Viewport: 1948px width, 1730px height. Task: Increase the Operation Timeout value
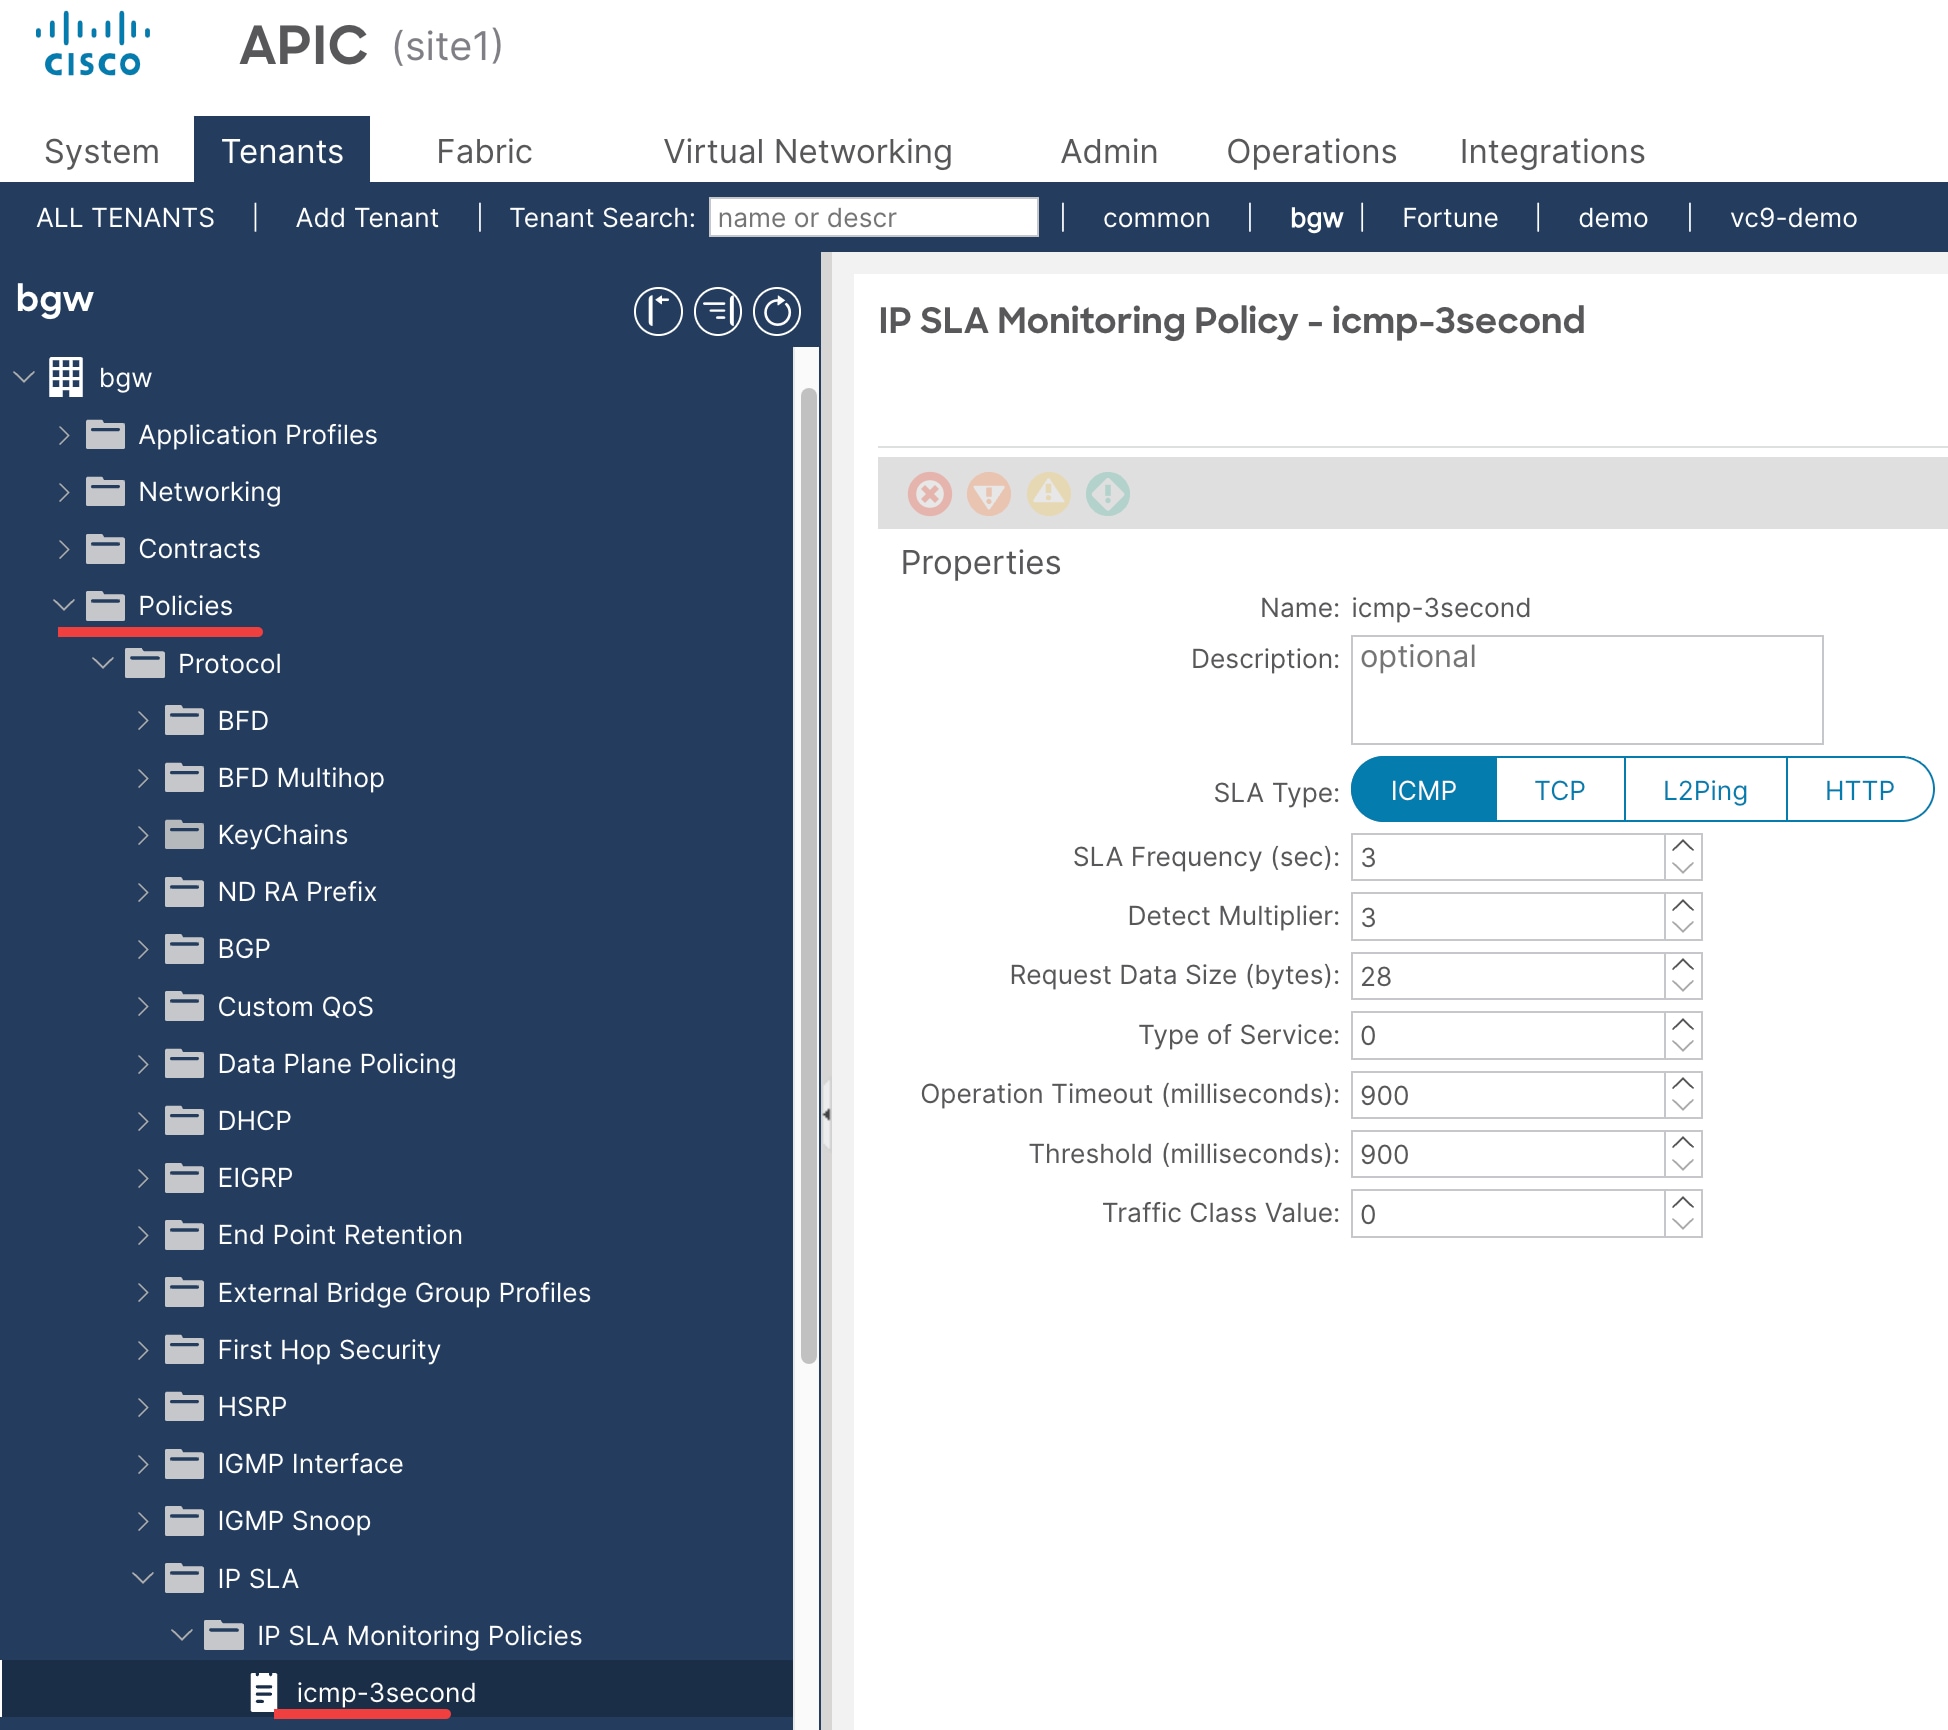point(1683,1084)
